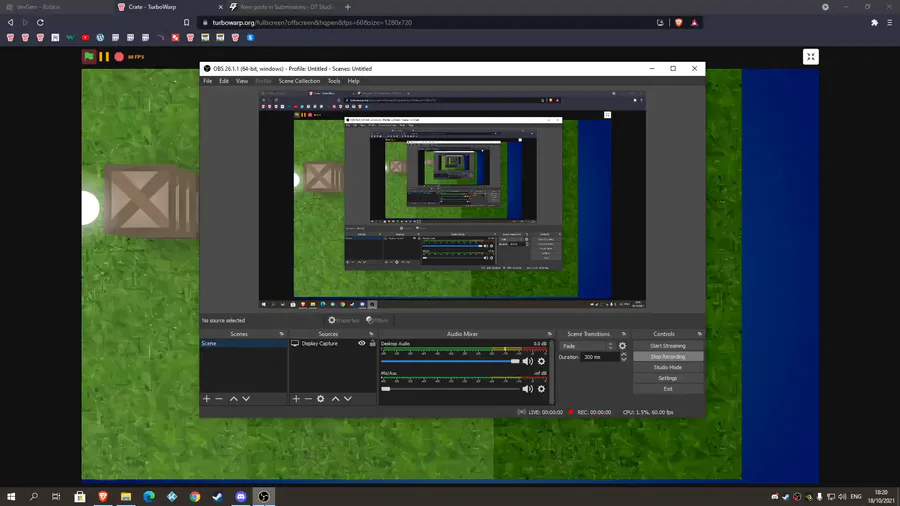The image size is (900, 506).
Task: Open the OBS Edit menu
Action: (224, 81)
